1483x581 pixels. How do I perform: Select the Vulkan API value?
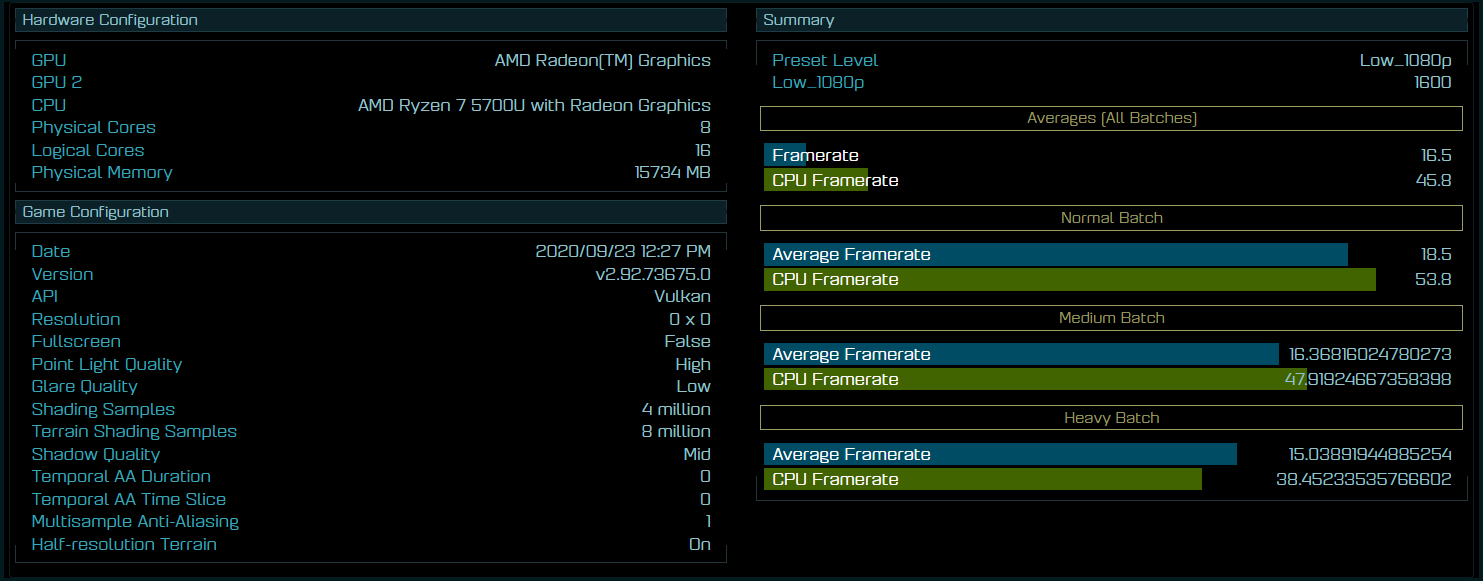(x=682, y=297)
